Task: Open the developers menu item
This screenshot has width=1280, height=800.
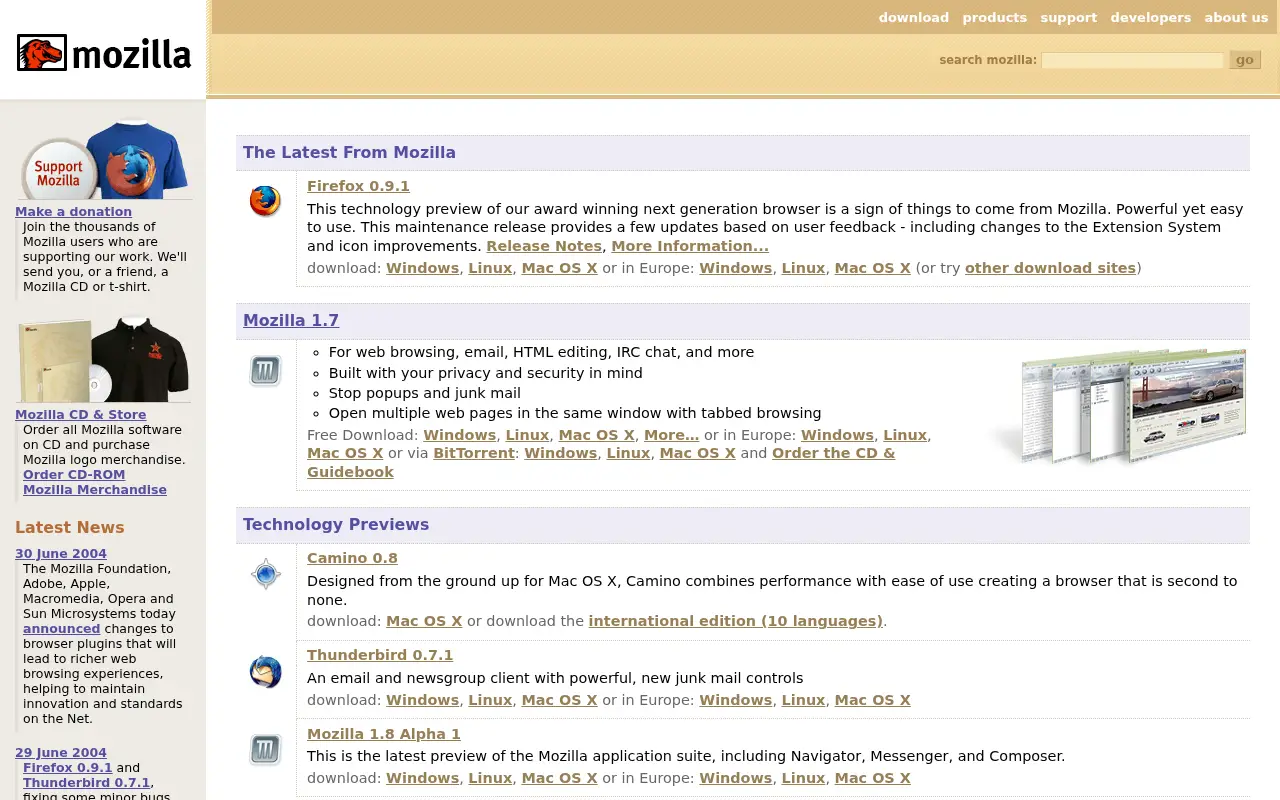Action: click(1150, 17)
